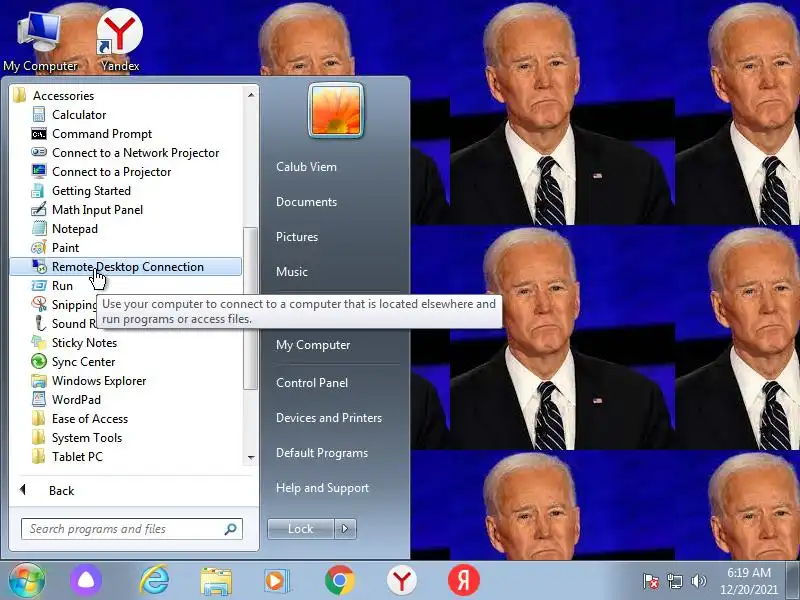Open Default Programs

click(321, 453)
